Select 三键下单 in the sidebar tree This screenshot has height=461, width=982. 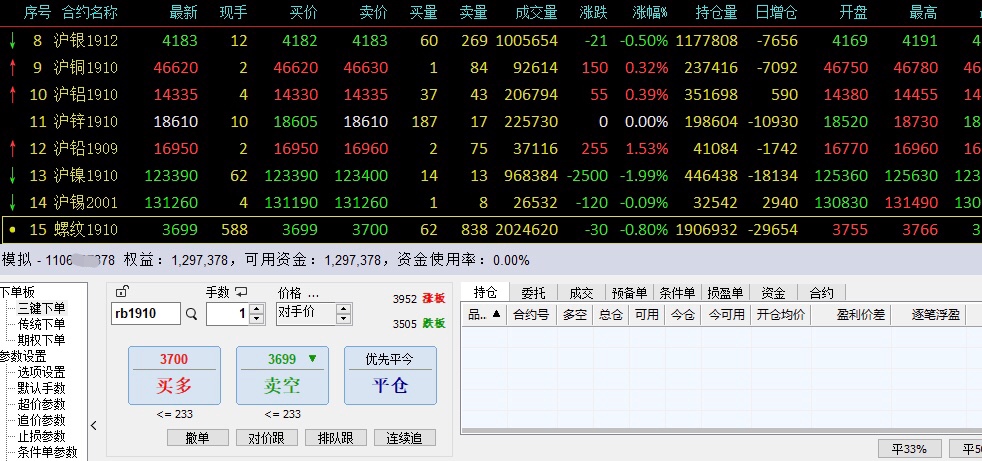click(41, 308)
